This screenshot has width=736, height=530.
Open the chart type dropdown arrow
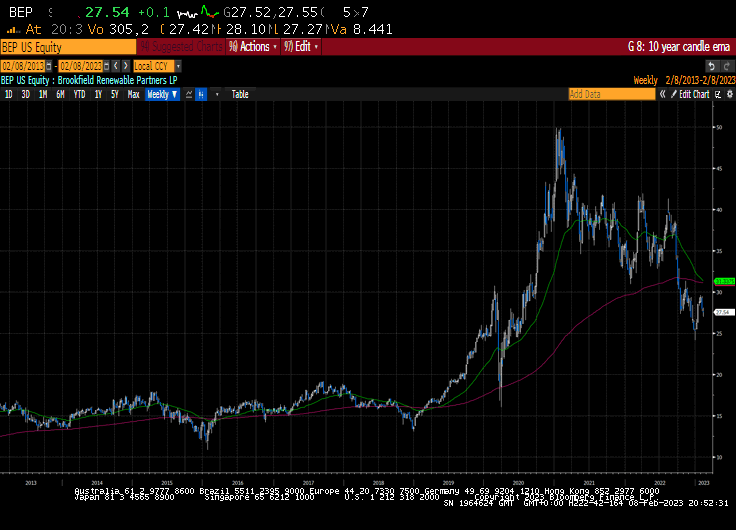pyautogui.click(x=216, y=94)
